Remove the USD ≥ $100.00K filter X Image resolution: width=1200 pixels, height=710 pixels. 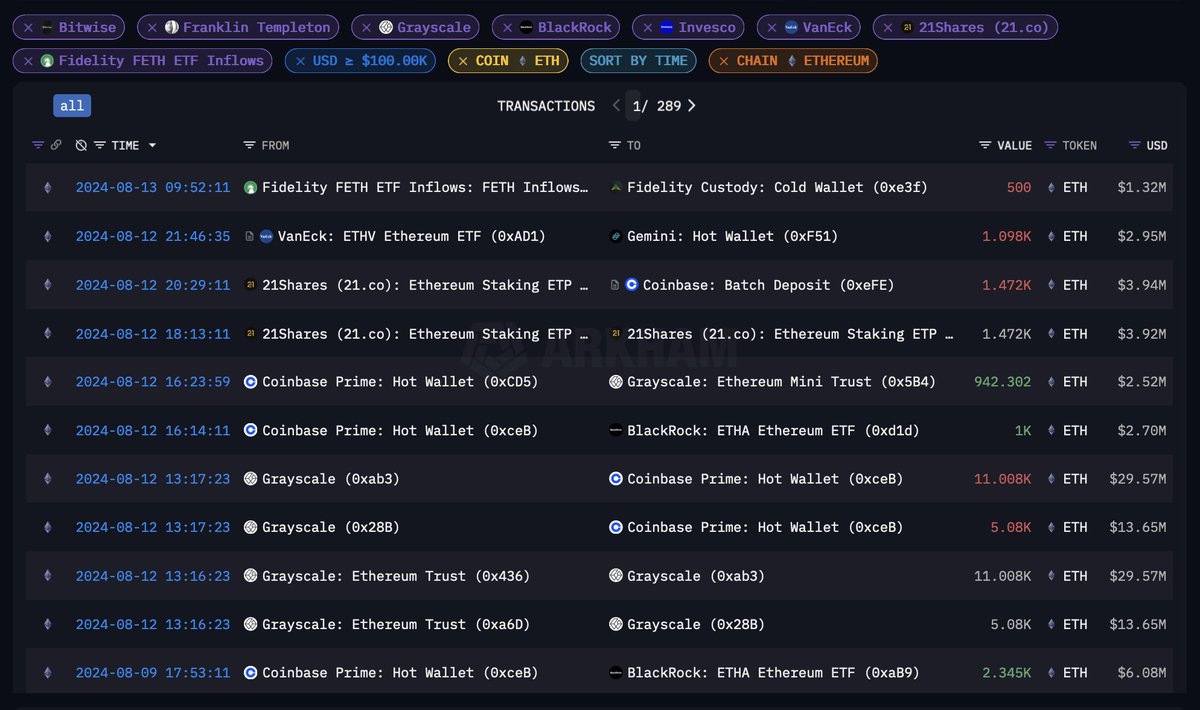pyautogui.click(x=299, y=61)
